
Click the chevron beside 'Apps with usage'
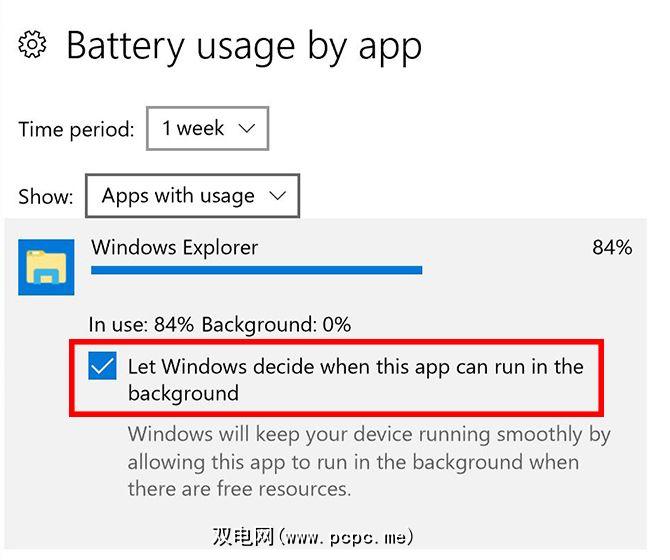pos(279,196)
